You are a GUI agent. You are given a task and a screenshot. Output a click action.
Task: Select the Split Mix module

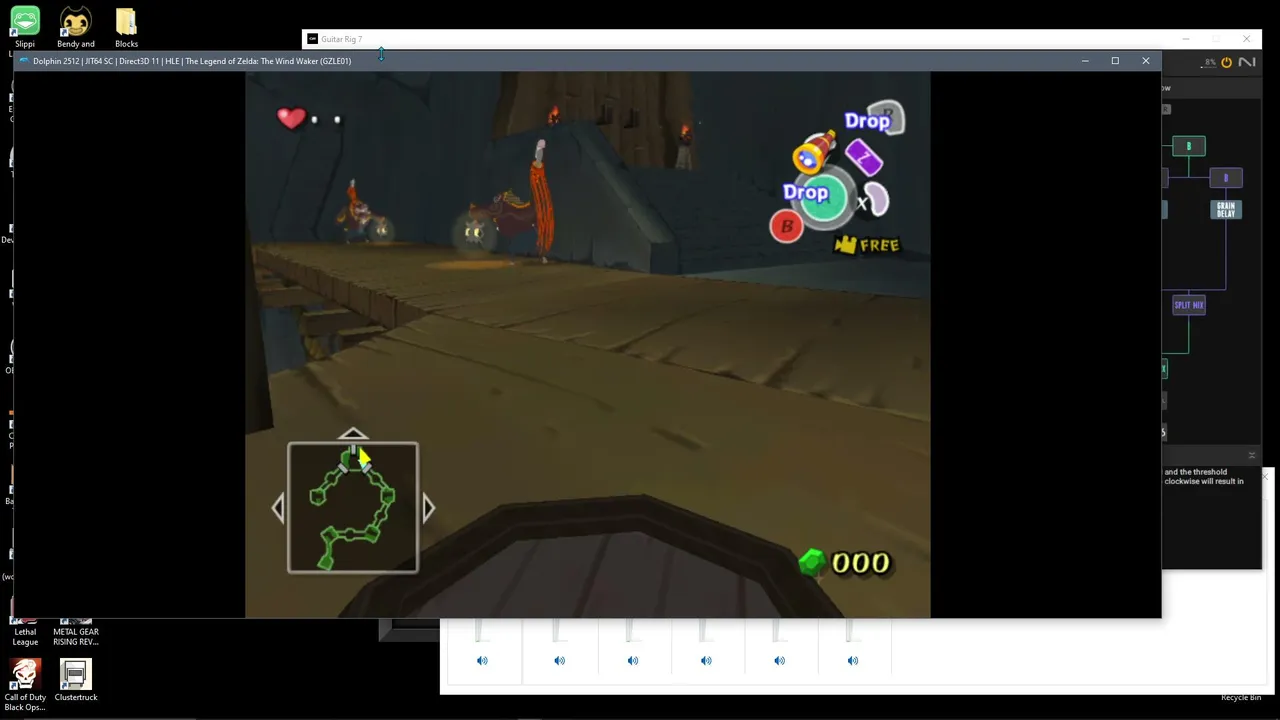click(x=1189, y=305)
